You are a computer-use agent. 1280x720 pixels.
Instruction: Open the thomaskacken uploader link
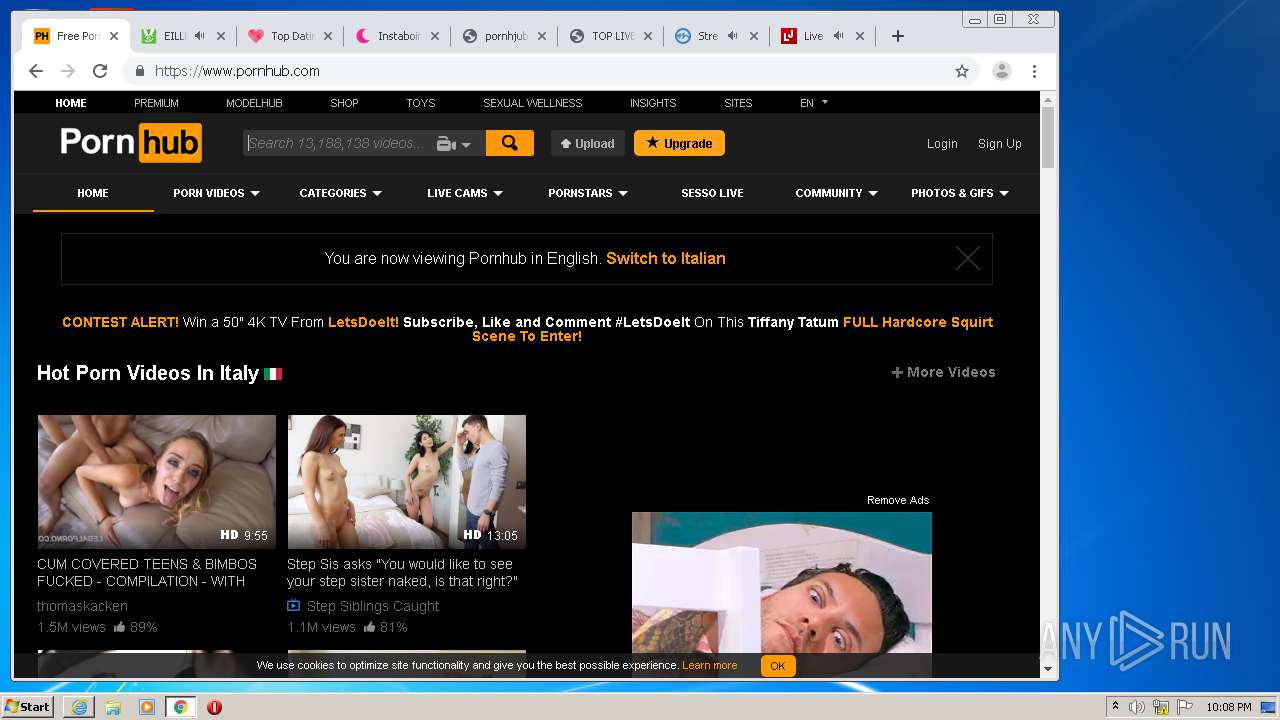pos(82,606)
